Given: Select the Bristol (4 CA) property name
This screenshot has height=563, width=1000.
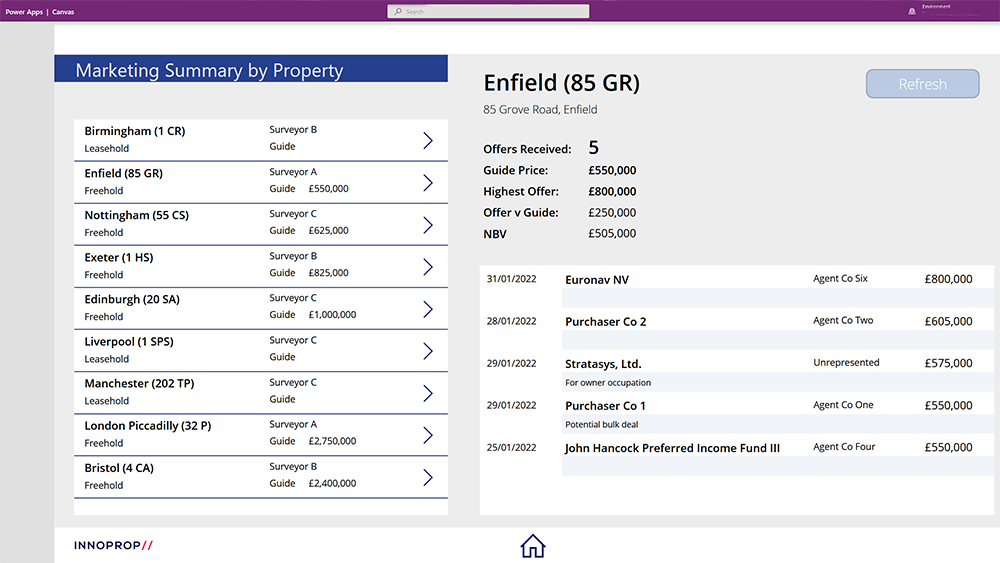Looking at the screenshot, I should (x=119, y=467).
